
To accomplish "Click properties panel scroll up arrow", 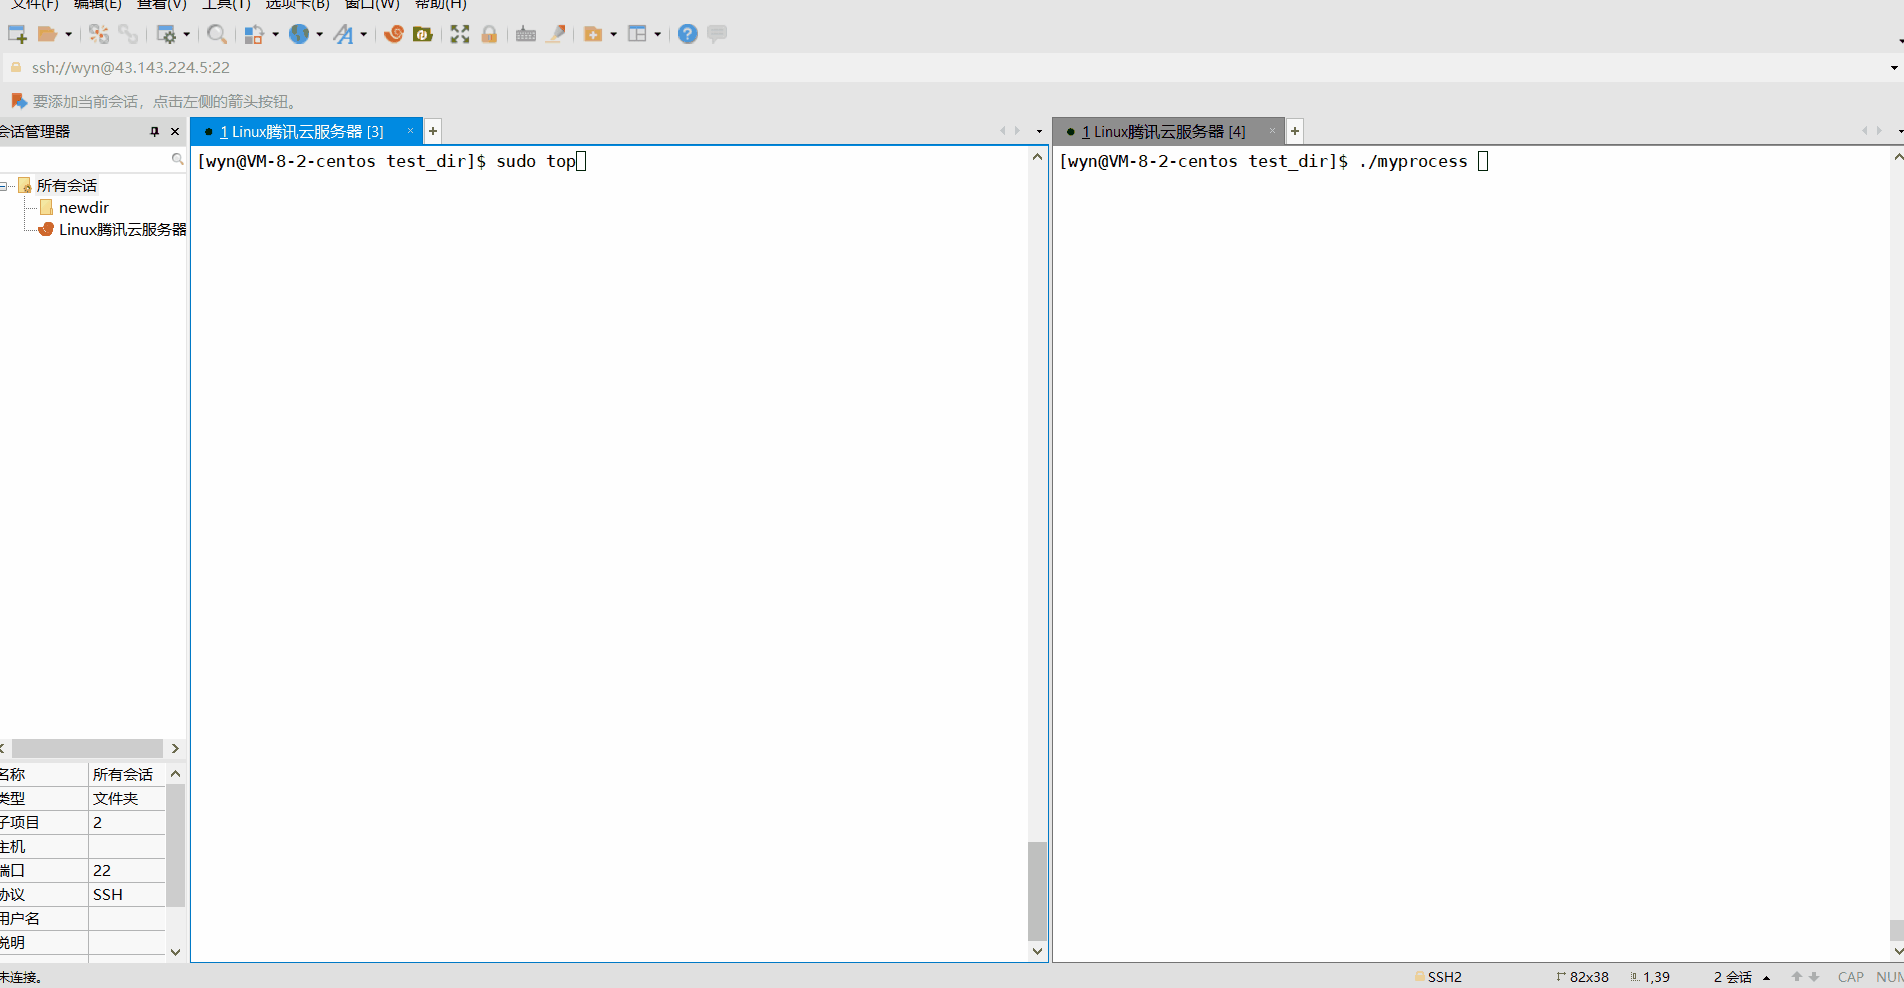I will tap(176, 774).
